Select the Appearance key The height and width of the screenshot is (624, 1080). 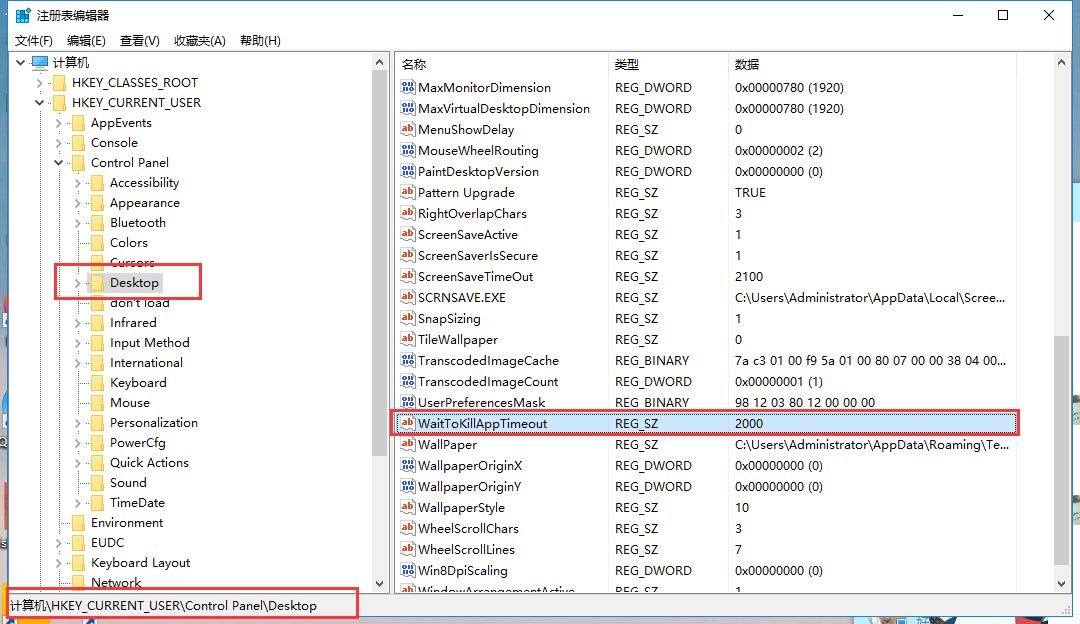point(145,202)
